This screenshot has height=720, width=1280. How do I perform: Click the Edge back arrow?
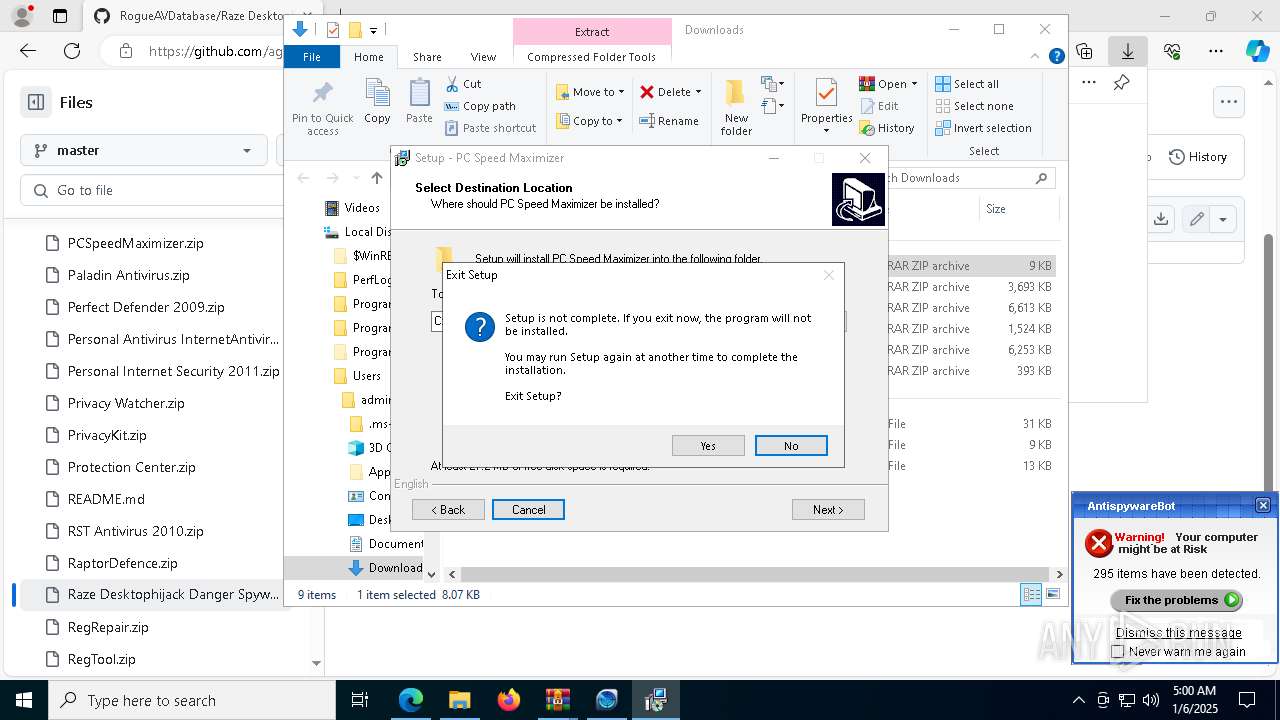(28, 51)
